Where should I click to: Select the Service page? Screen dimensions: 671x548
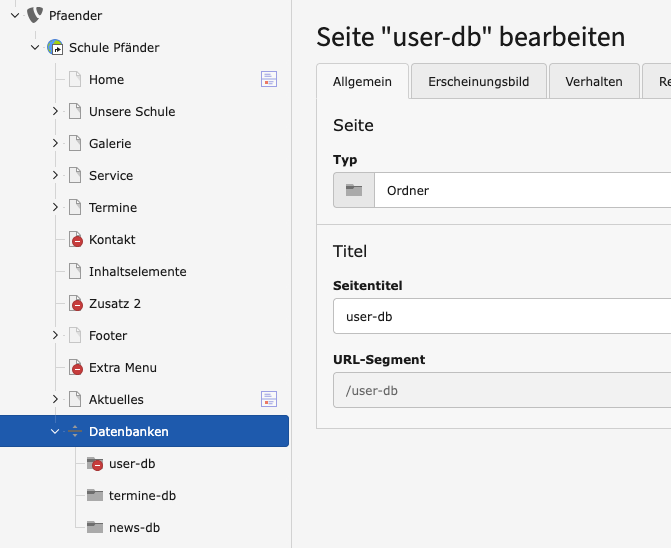pyautogui.click(x=111, y=175)
